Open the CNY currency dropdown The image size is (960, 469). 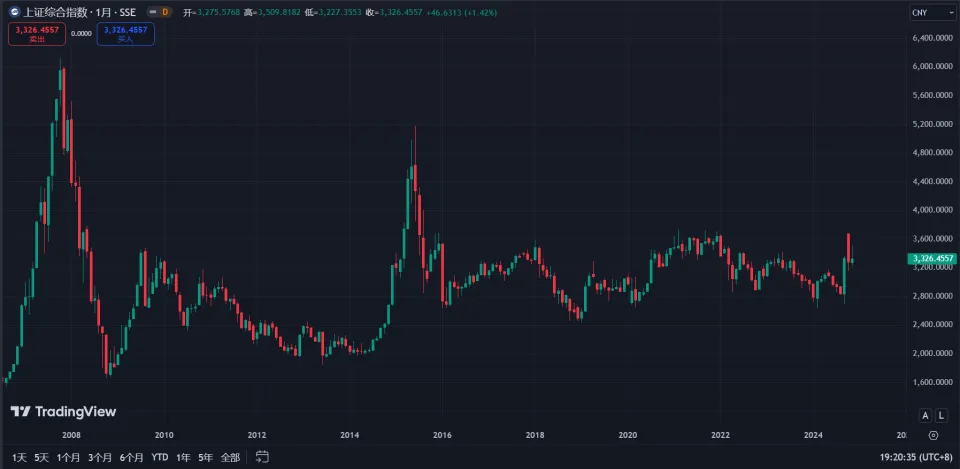(x=931, y=12)
